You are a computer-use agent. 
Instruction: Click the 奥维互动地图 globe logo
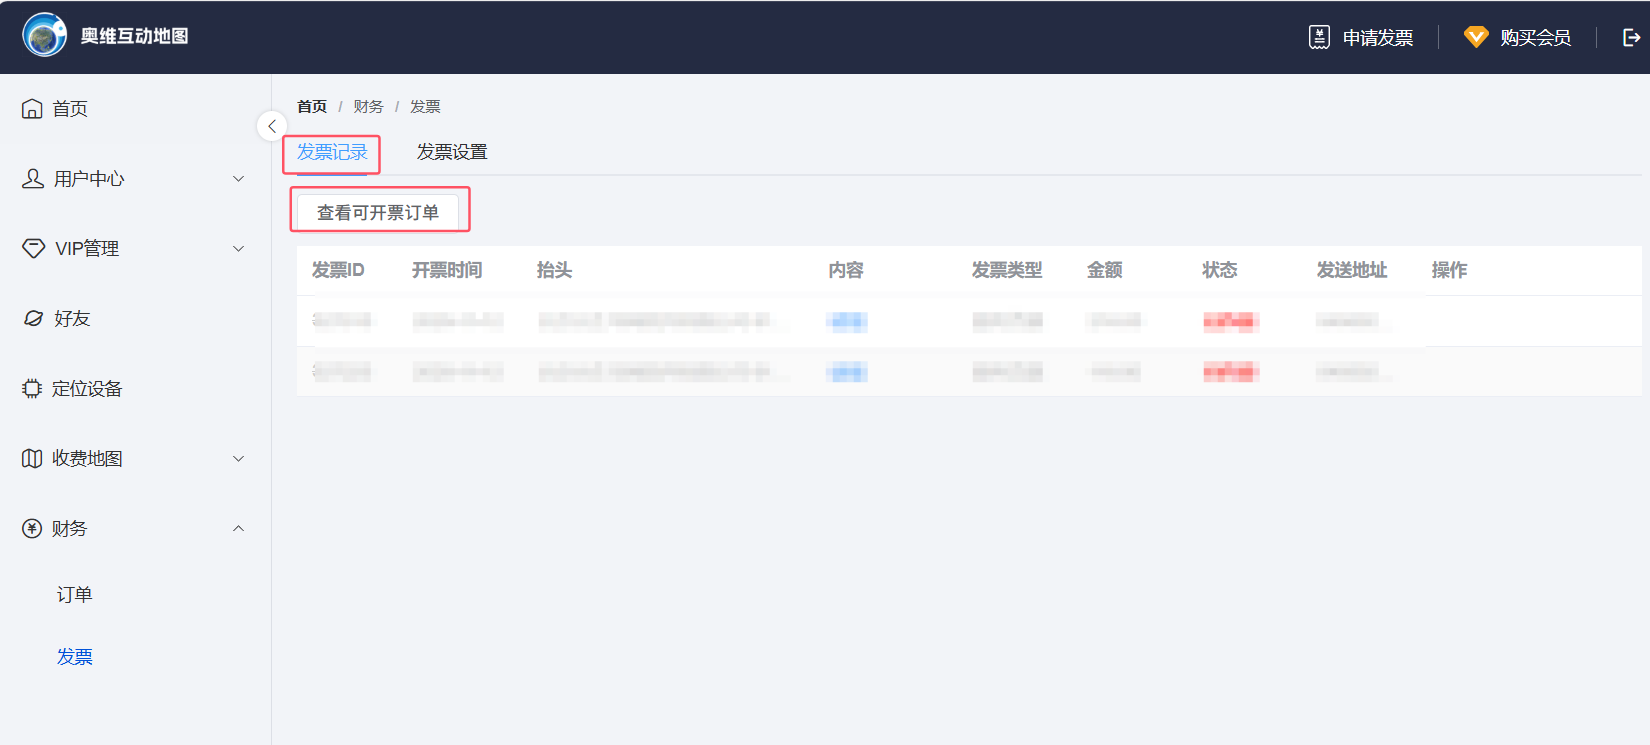click(44, 36)
